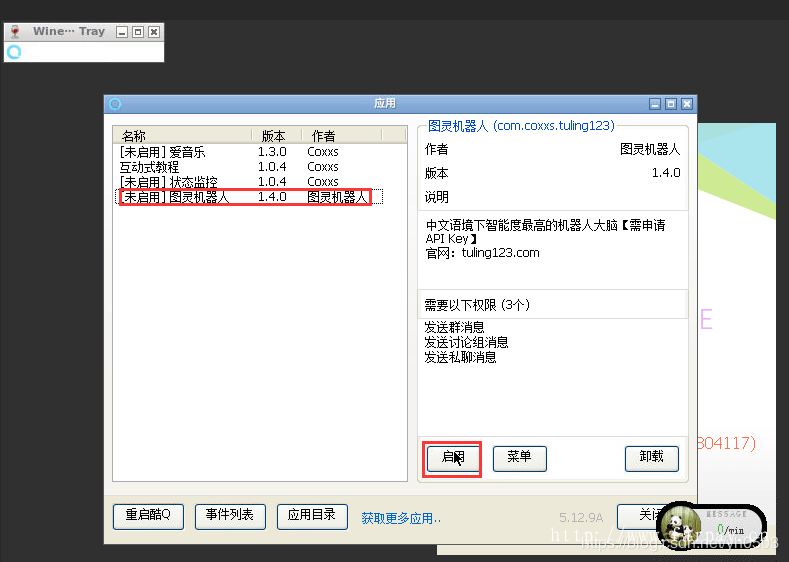The height and width of the screenshot is (562, 789).
Task: Maximize the Wine Tray window
Action: 138,32
